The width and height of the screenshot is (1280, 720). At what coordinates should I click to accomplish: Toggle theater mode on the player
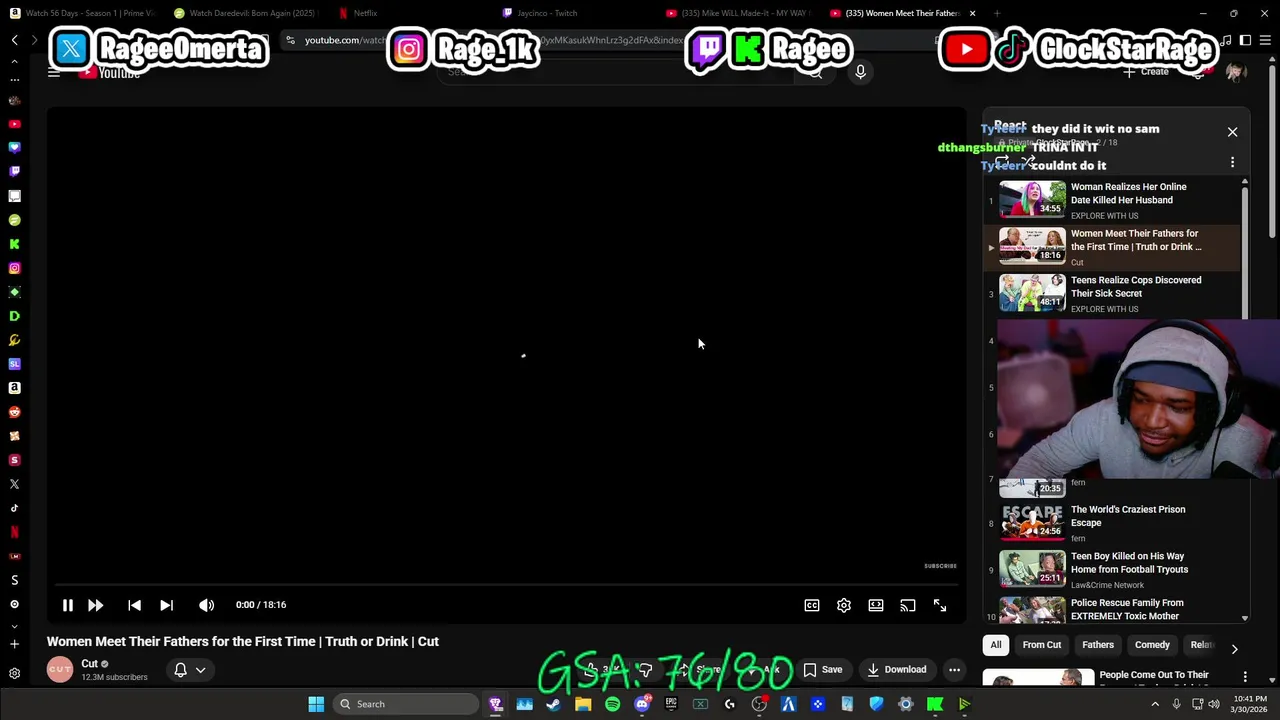point(876,605)
